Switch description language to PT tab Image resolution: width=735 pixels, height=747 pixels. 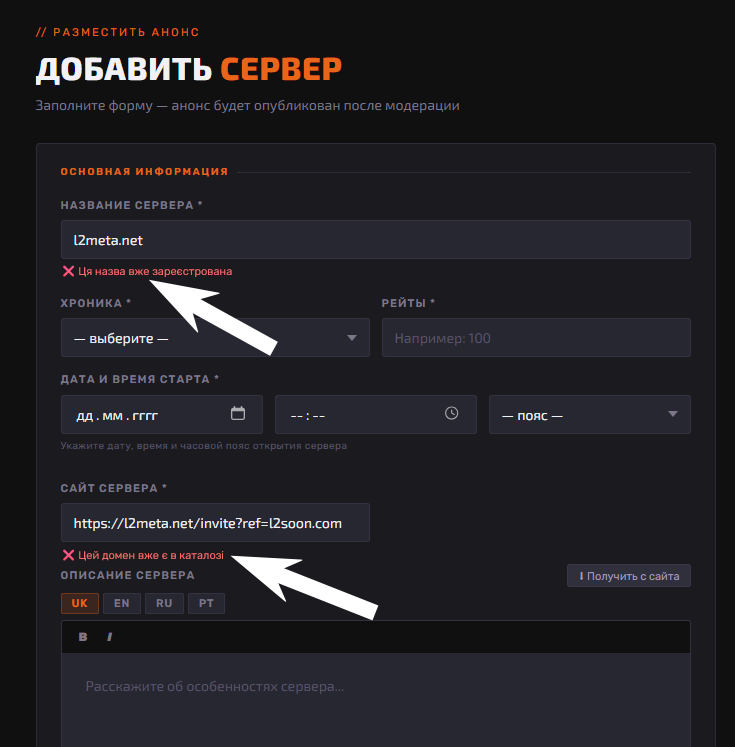point(206,603)
